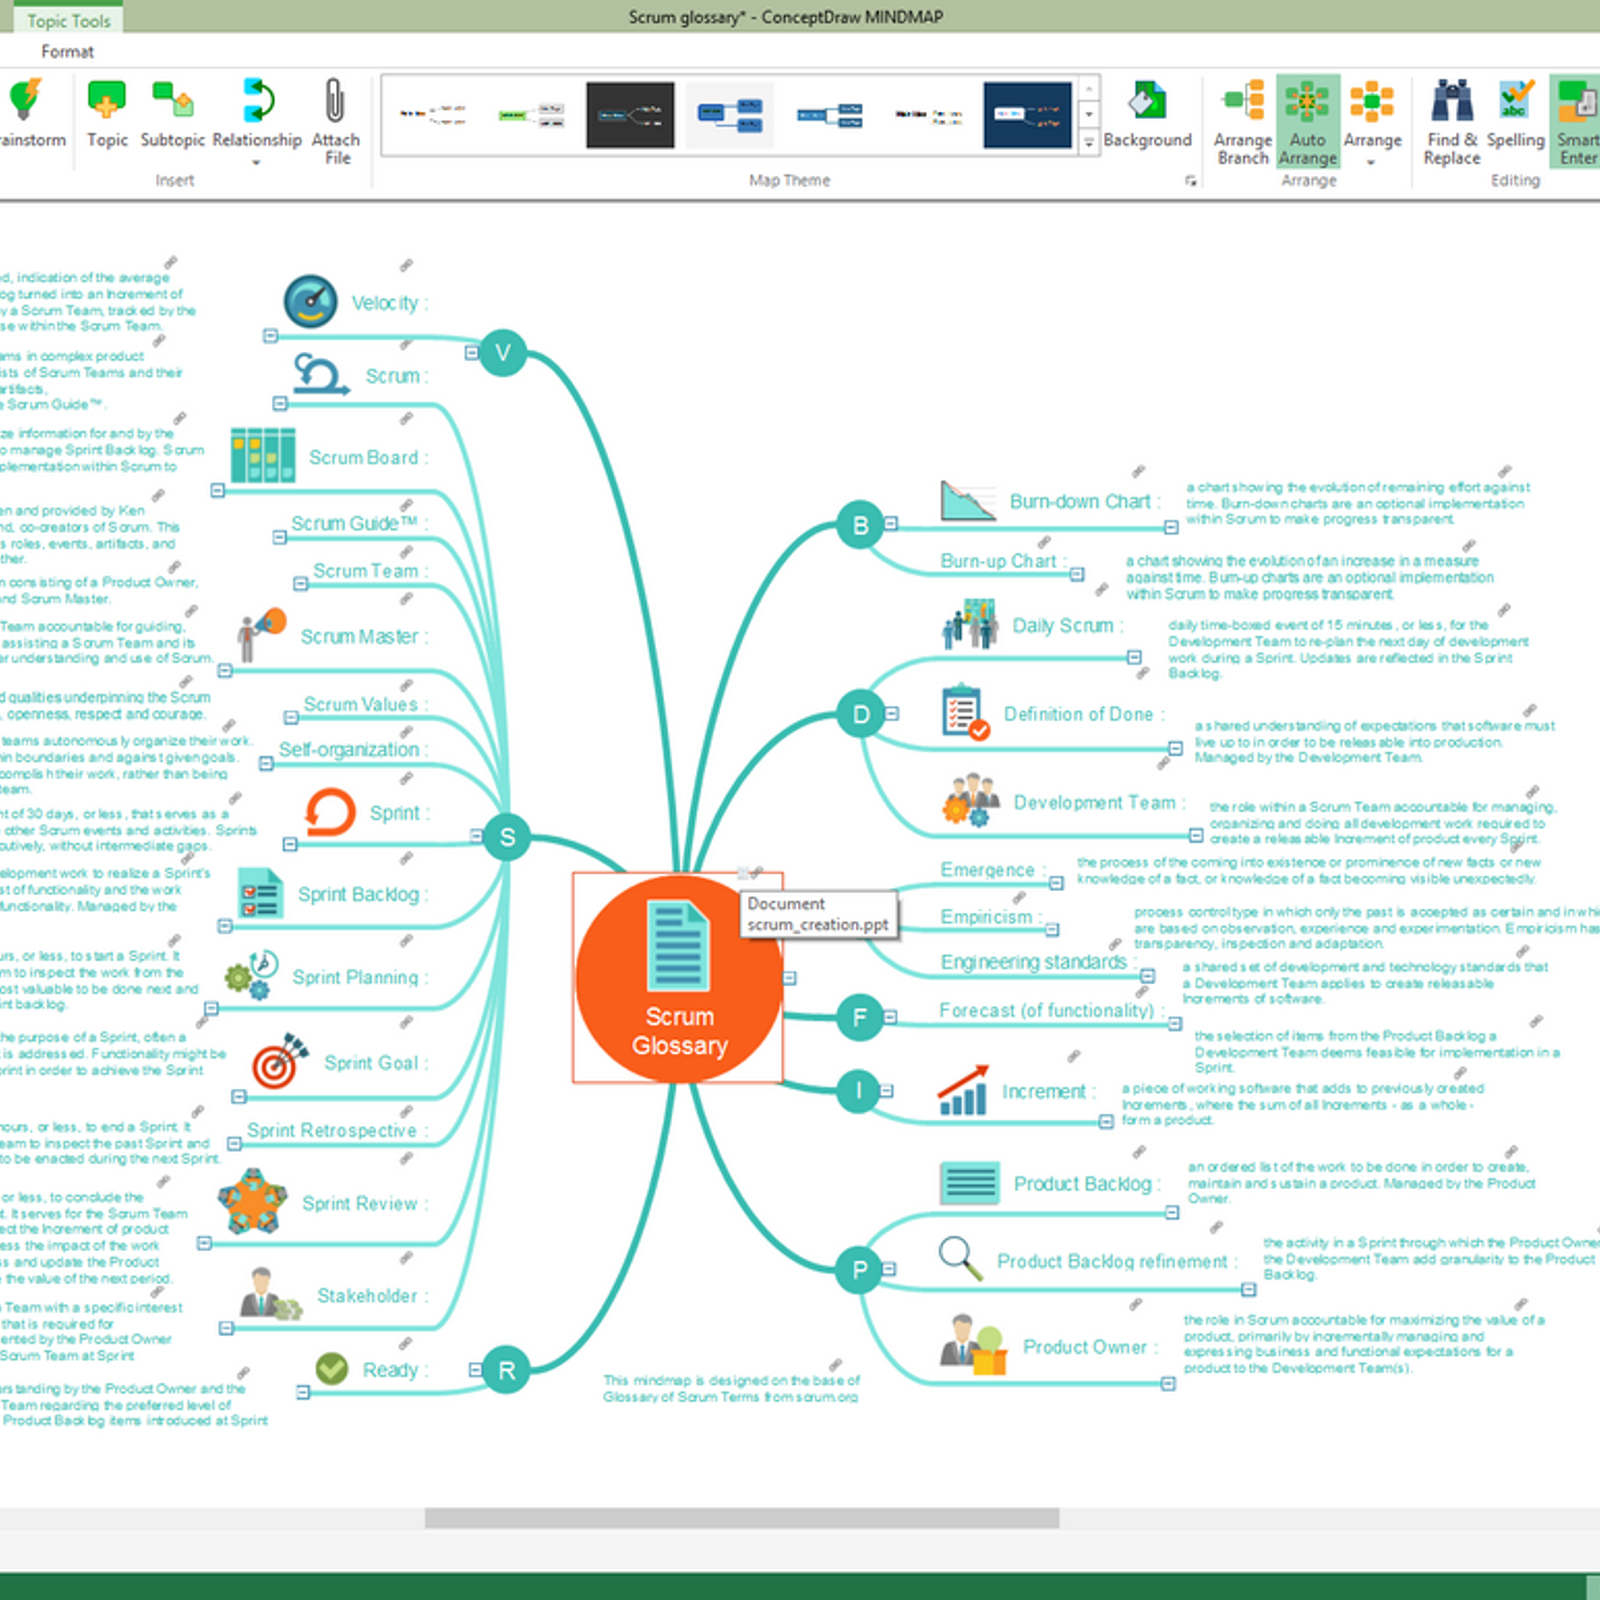Select the Scrum Team topic

[370, 570]
